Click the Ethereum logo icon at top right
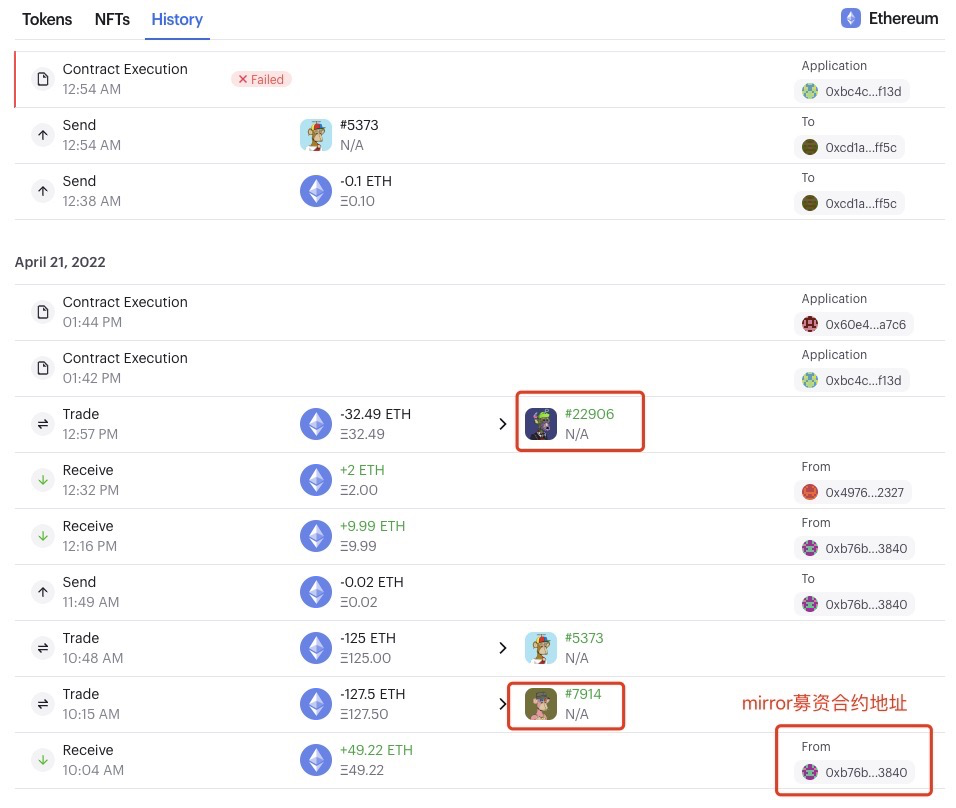The width and height of the screenshot is (956, 808). point(851,18)
